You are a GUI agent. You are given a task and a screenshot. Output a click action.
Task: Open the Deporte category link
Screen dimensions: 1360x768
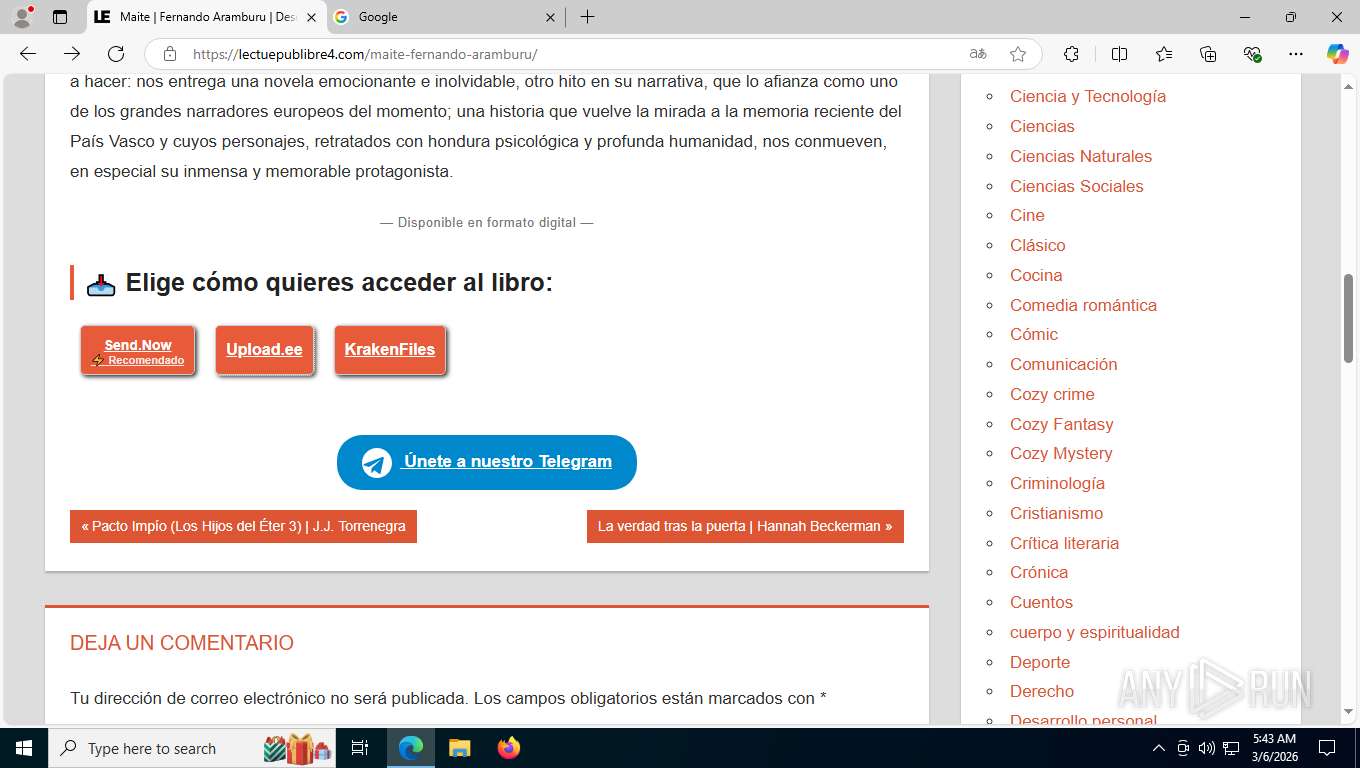[1040, 662]
